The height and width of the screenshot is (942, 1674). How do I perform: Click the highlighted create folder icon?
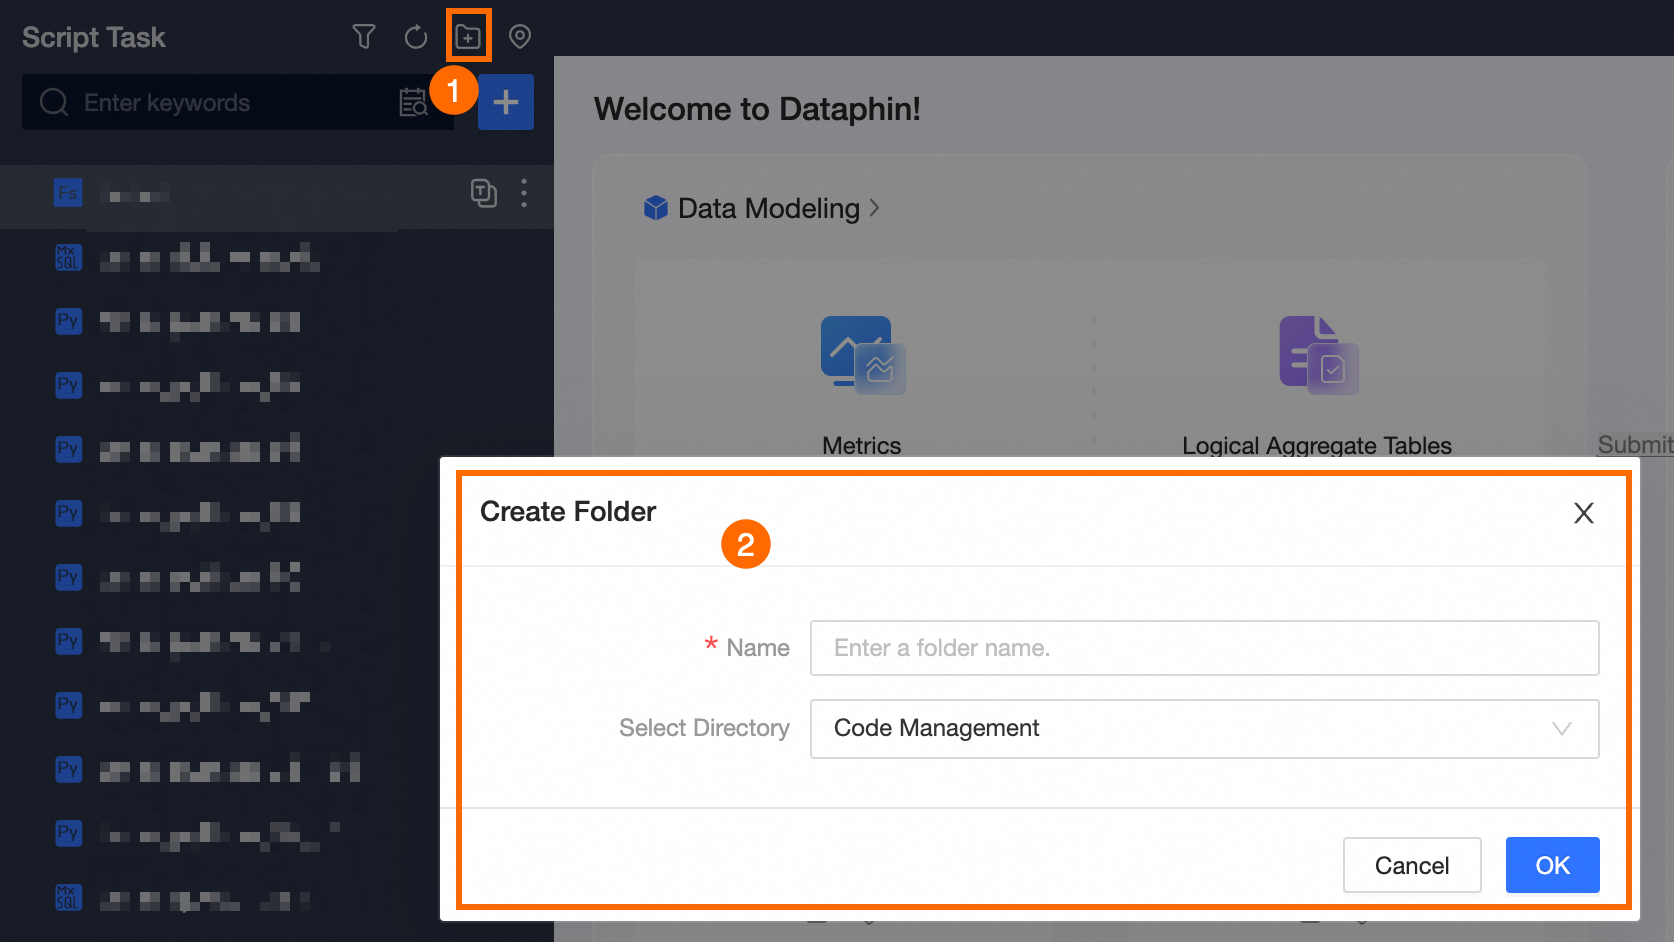469,36
